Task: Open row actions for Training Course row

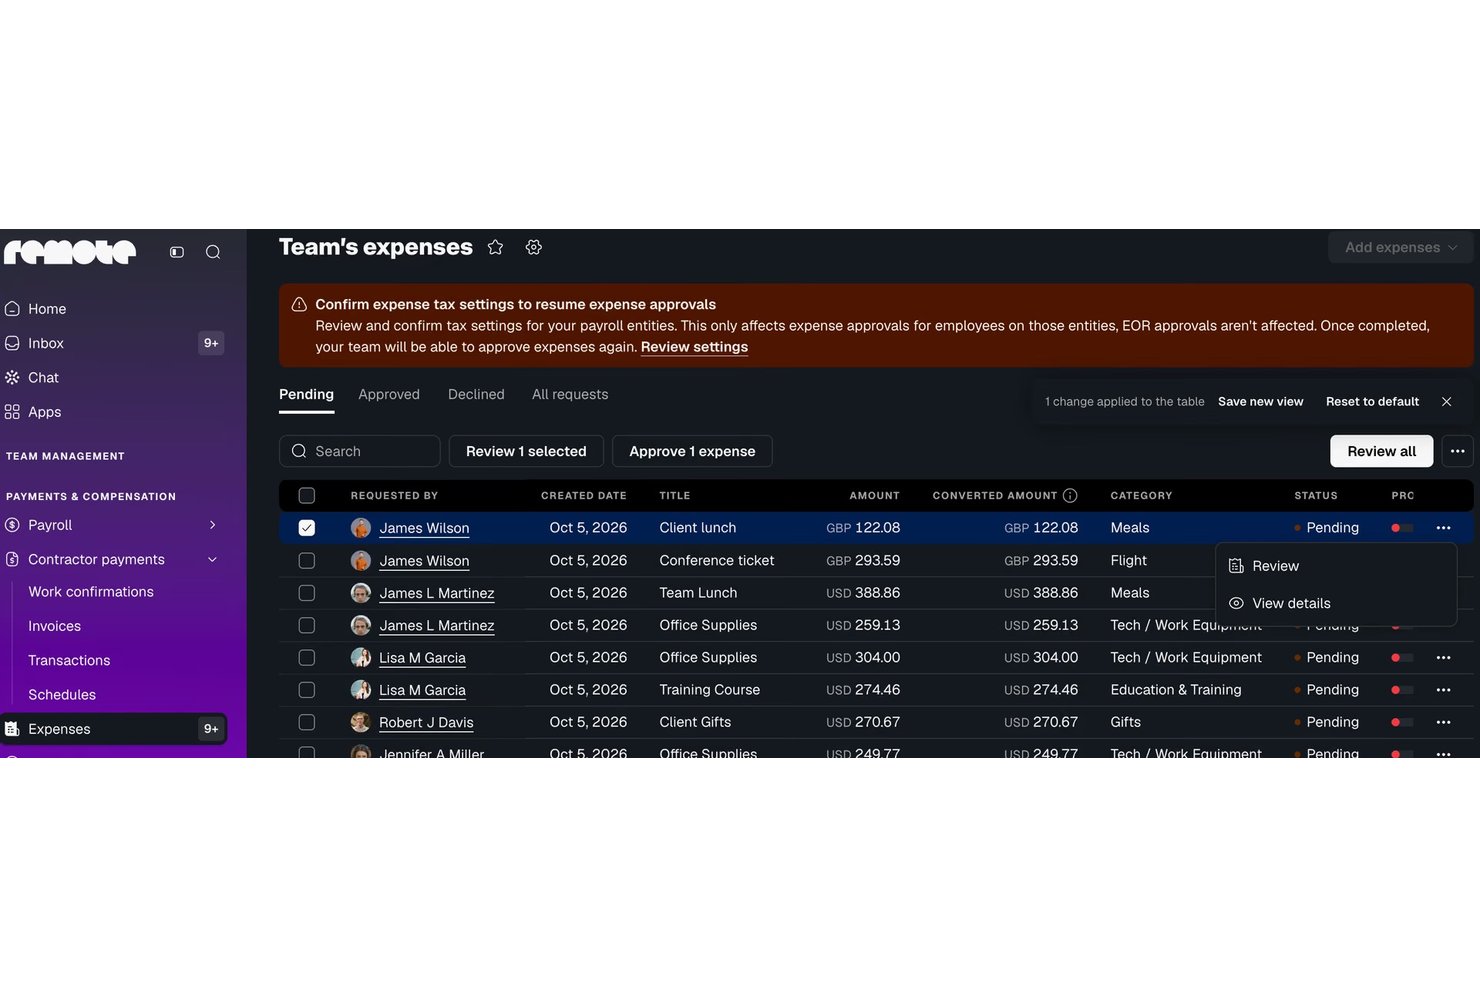Action: point(1443,690)
